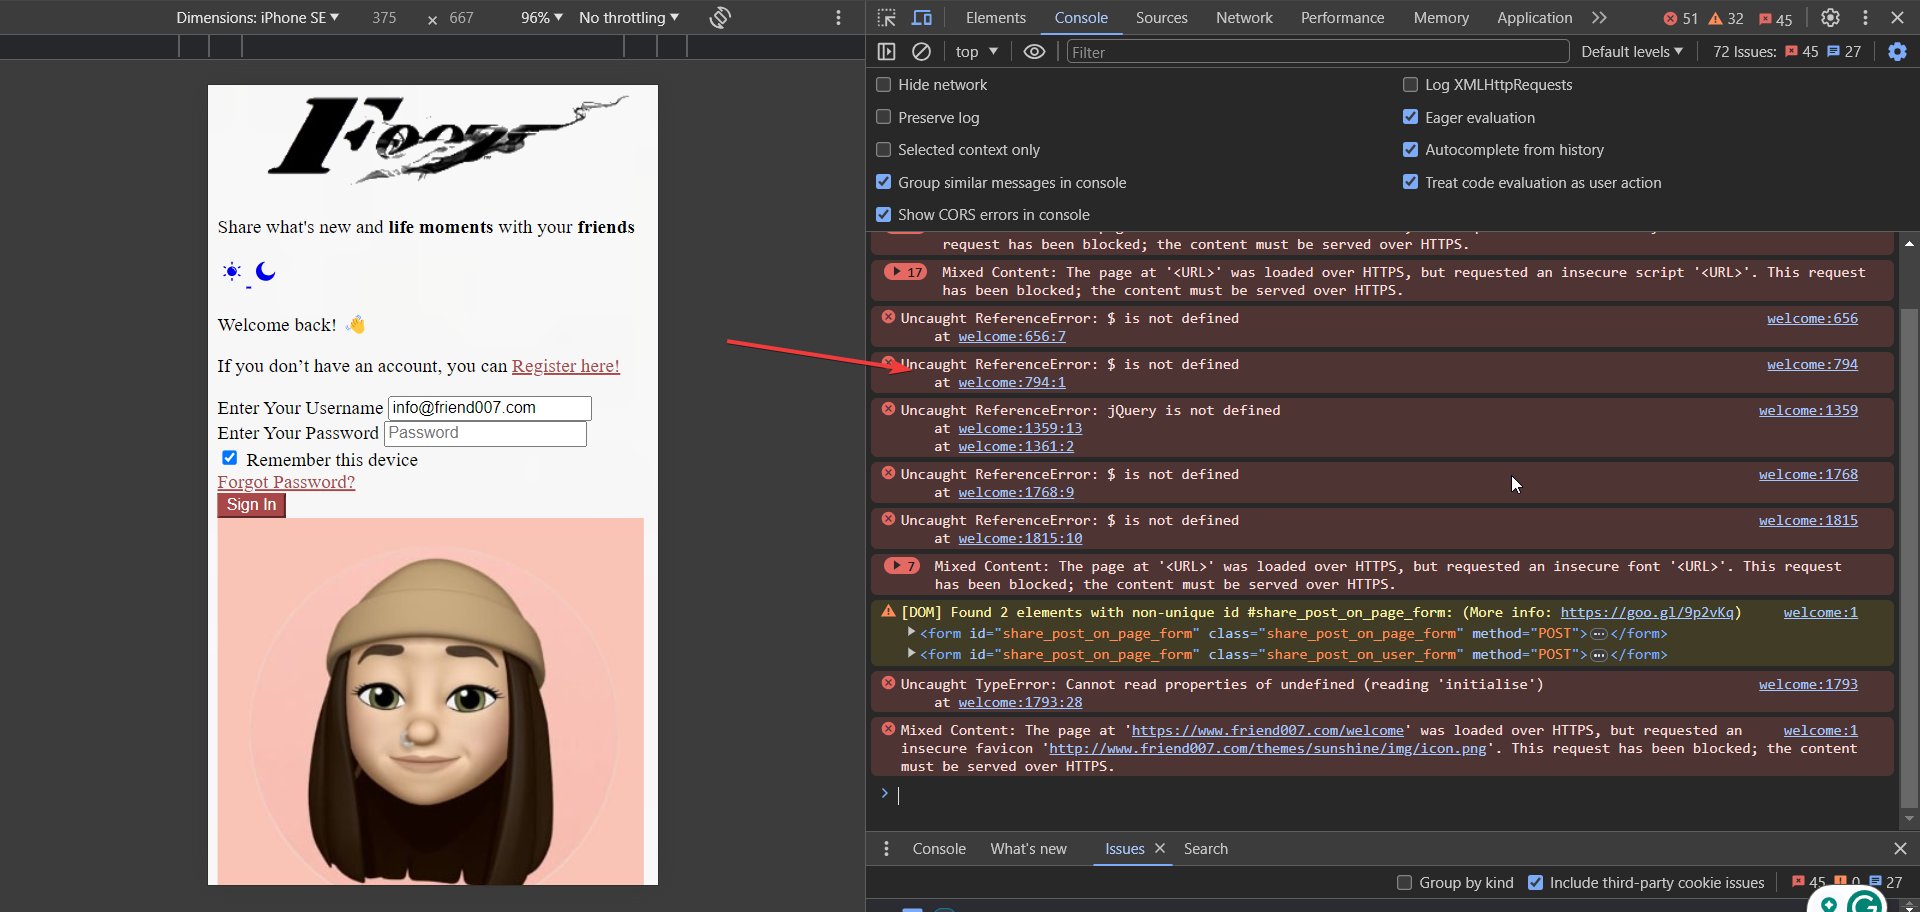Viewport: 1920px width, 912px height.
Task: Open DevTools settings gear icon
Action: pyautogui.click(x=1830, y=18)
